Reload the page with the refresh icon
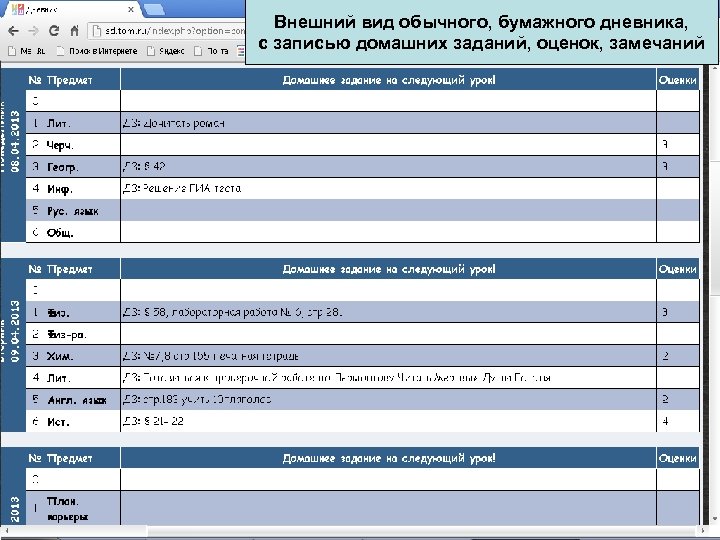Screen dimensions: 720x540 [54, 31]
